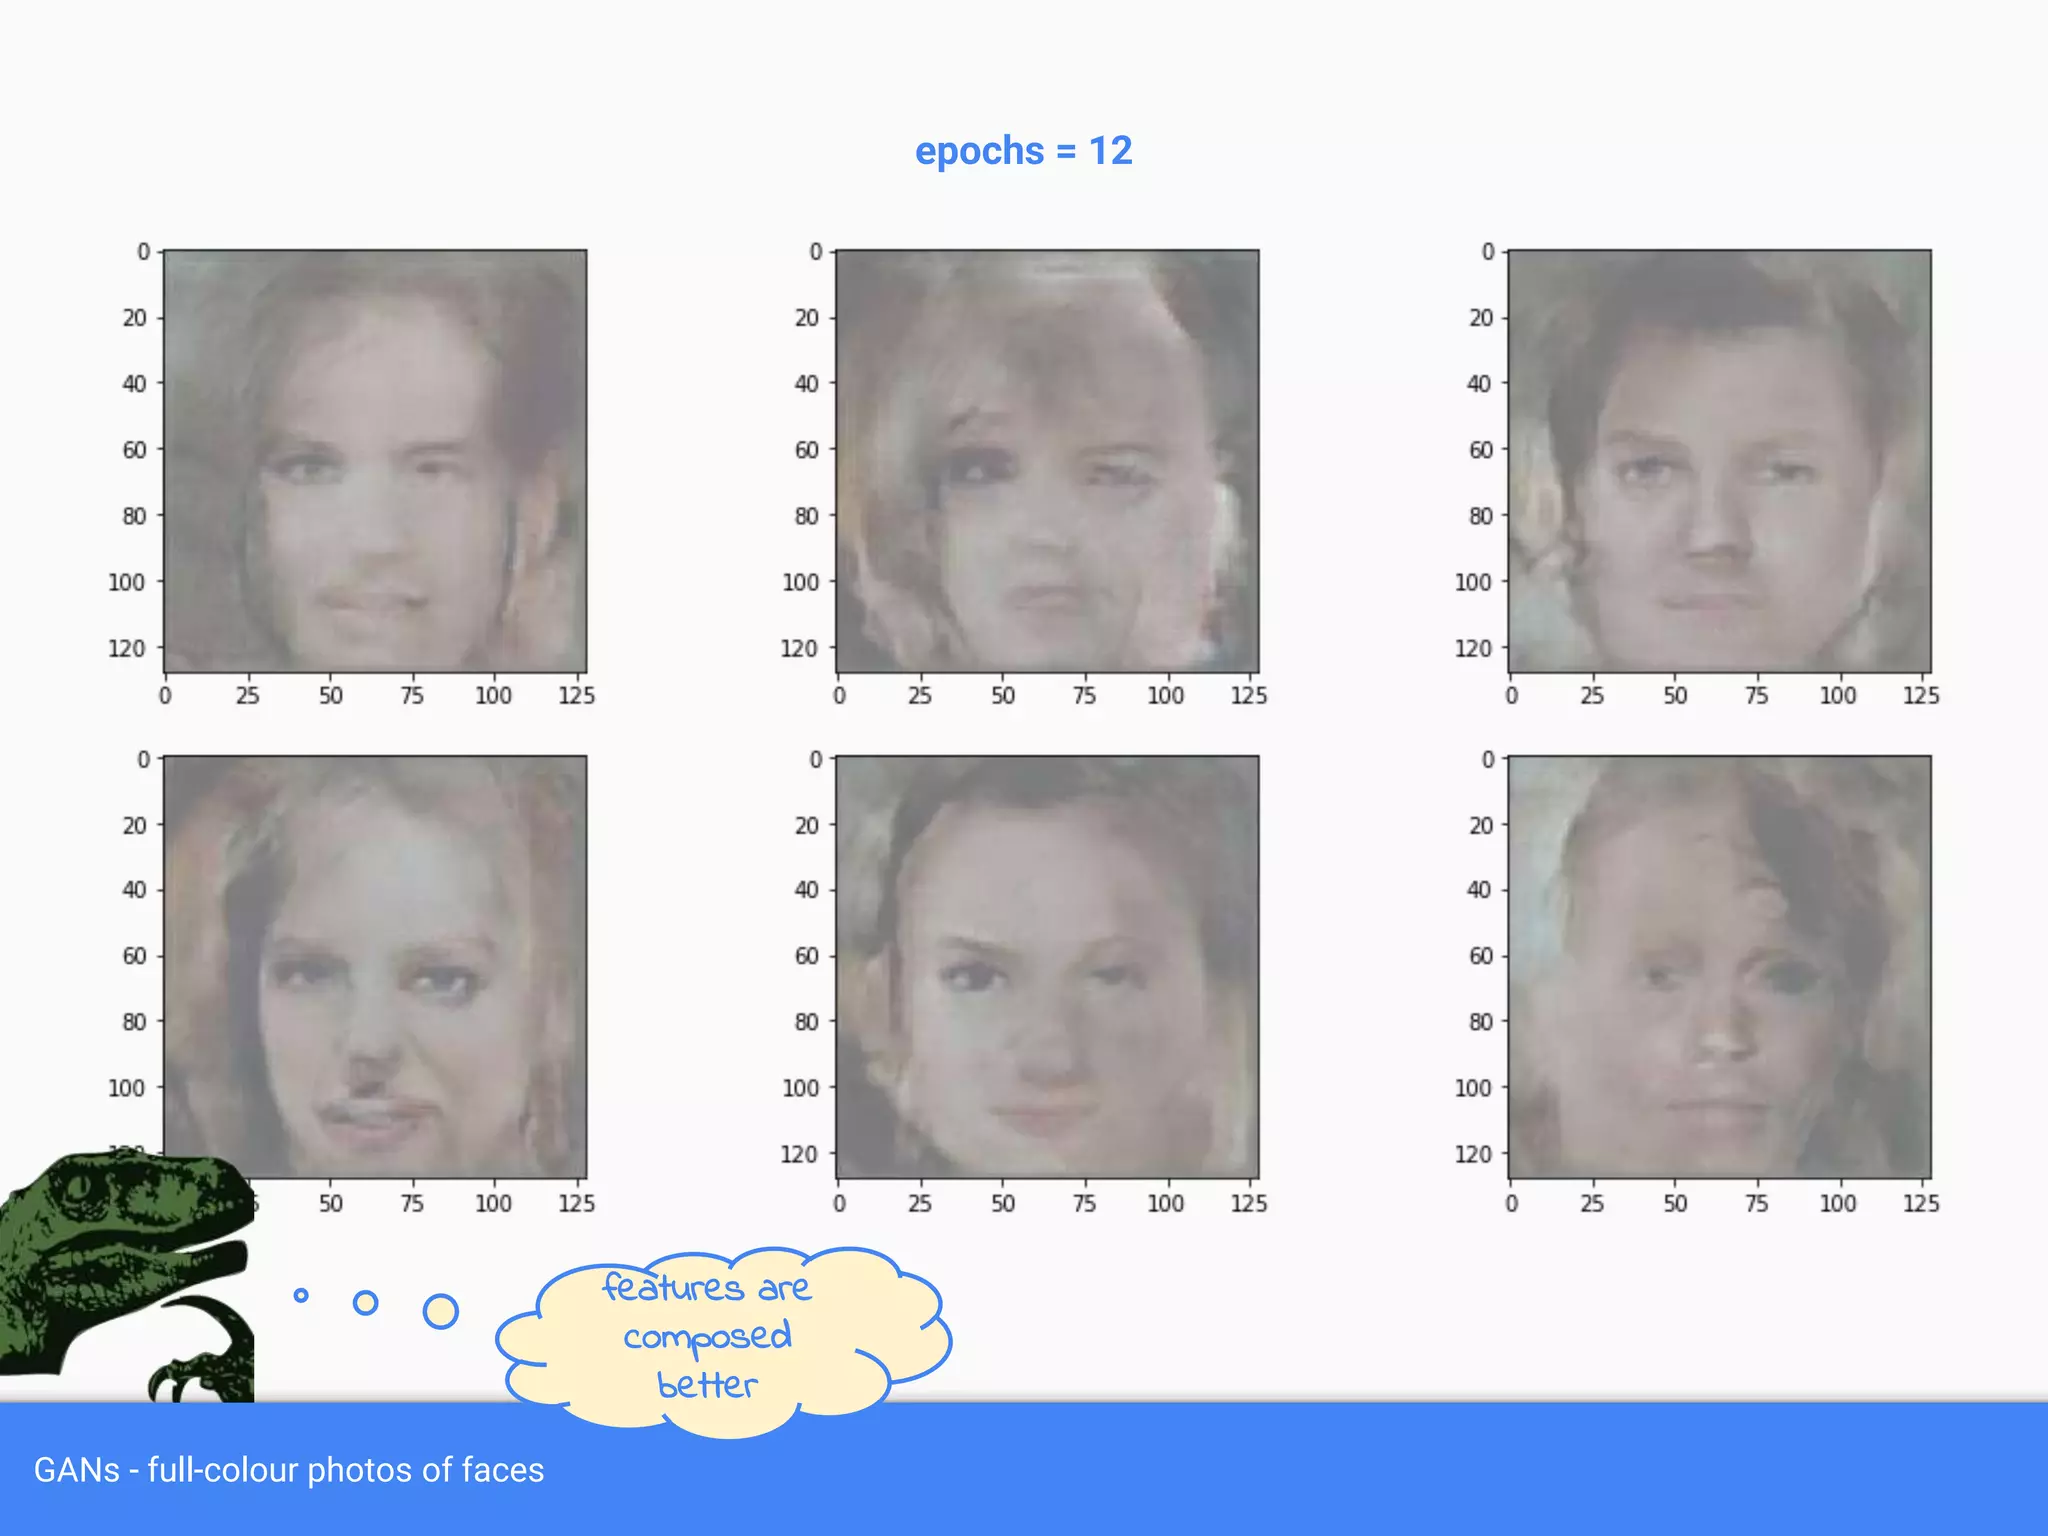Click the middle thought bubble circle
Image resolution: width=2048 pixels, height=1536 pixels.
tap(366, 1303)
